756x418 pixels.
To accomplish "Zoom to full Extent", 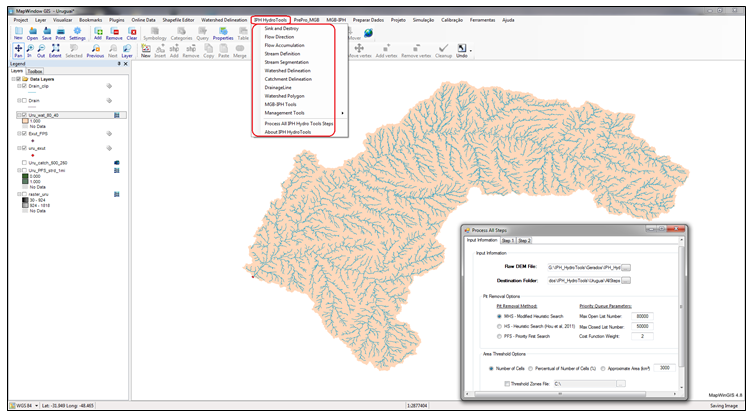I will point(55,50).
